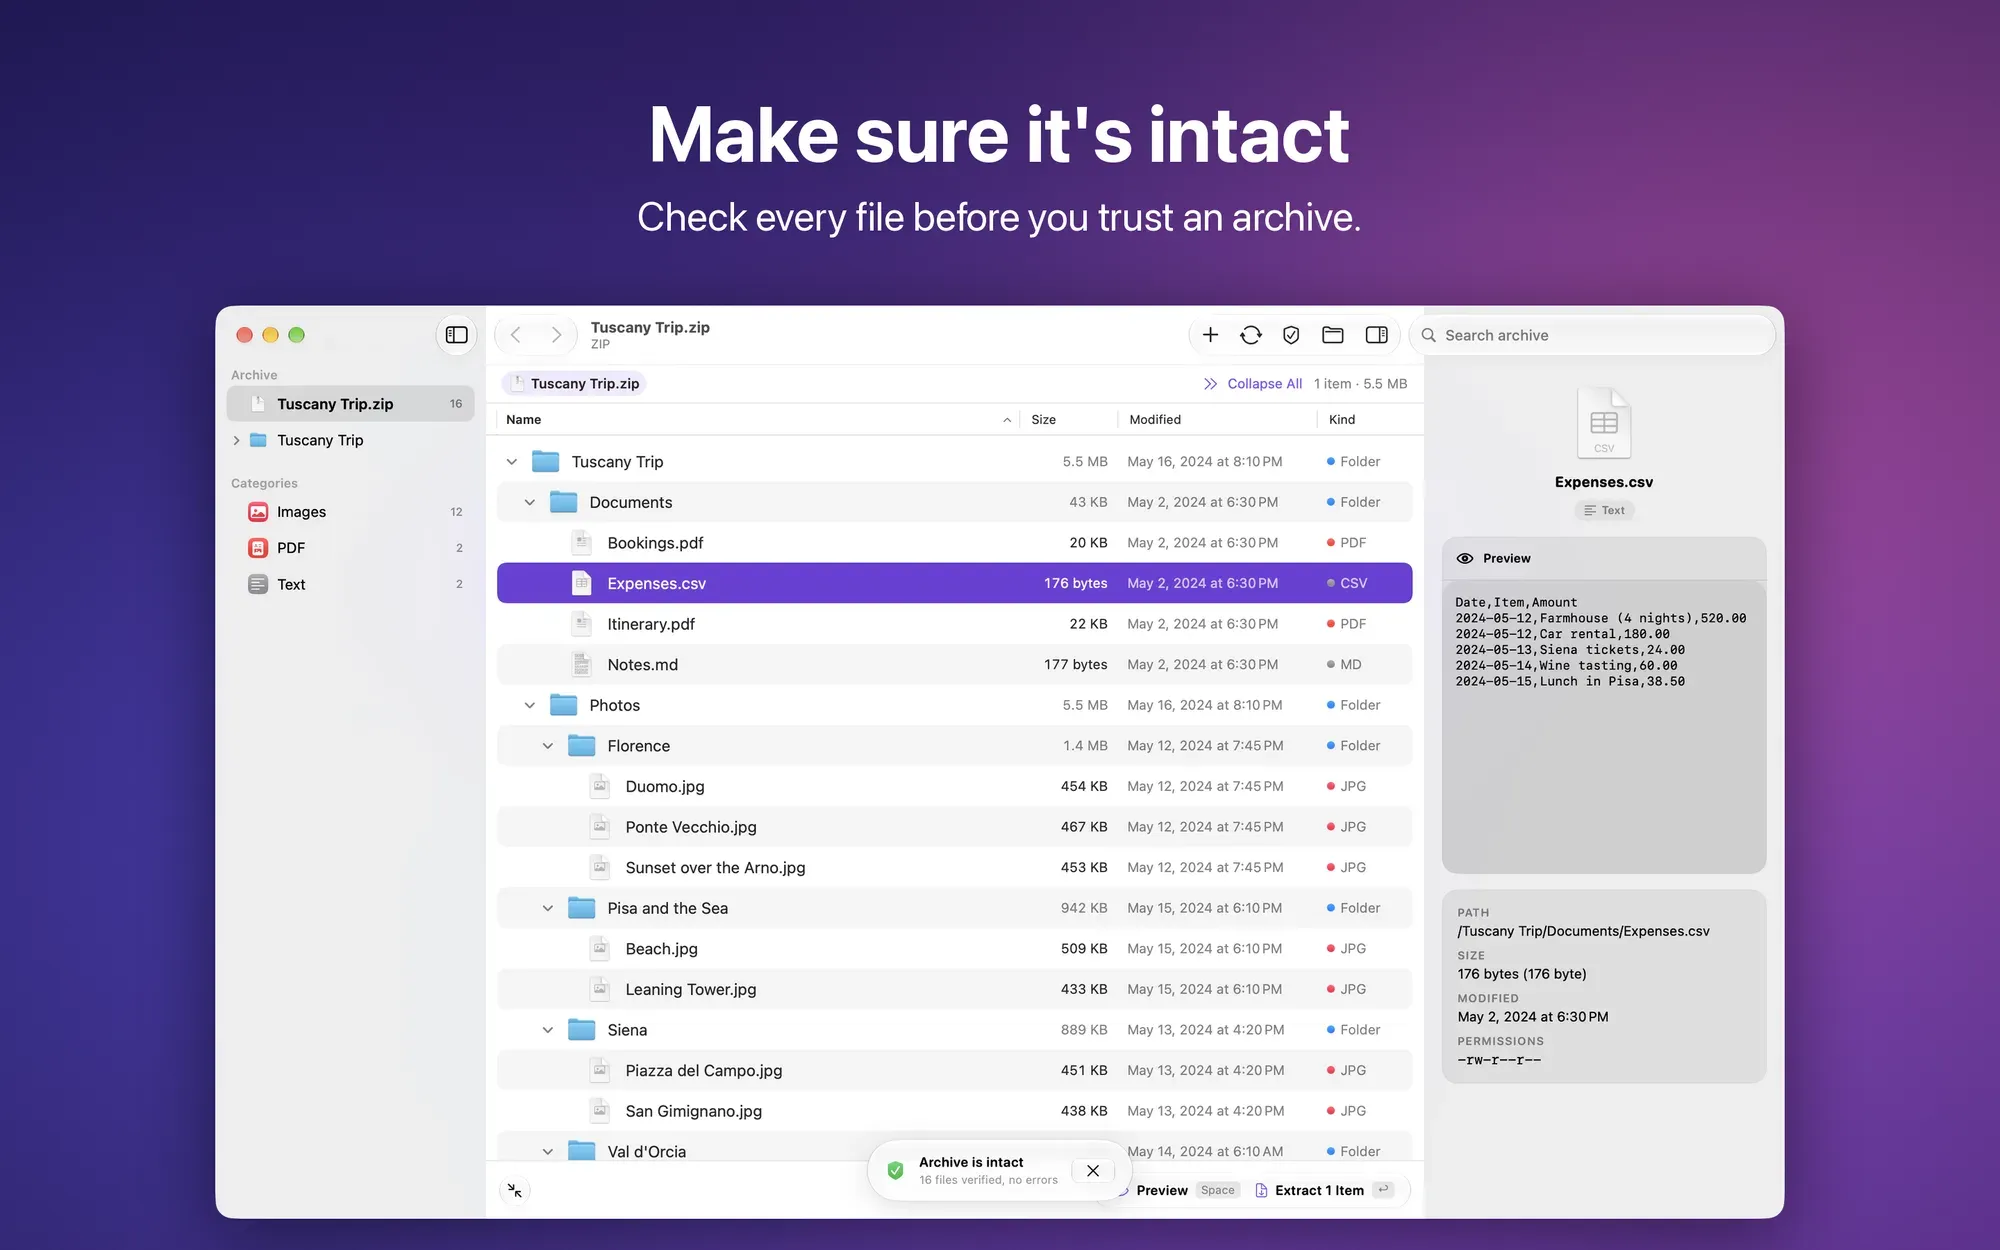Viewport: 2000px width, 1250px height.
Task: Select San Gimignano.jpg
Action: click(954, 1111)
